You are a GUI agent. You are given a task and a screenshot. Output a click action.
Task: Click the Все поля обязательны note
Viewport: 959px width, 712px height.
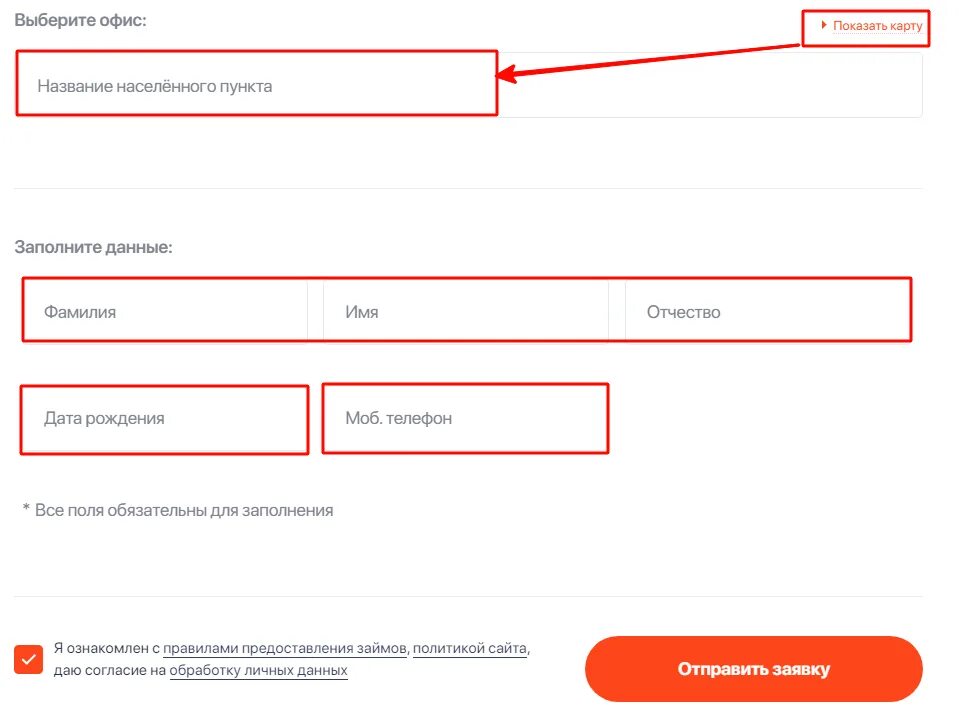click(184, 510)
